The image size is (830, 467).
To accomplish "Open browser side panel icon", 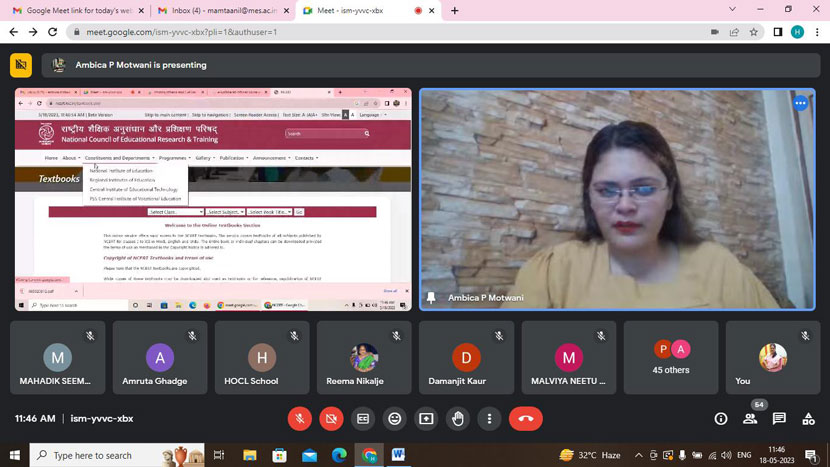I will [x=778, y=32].
